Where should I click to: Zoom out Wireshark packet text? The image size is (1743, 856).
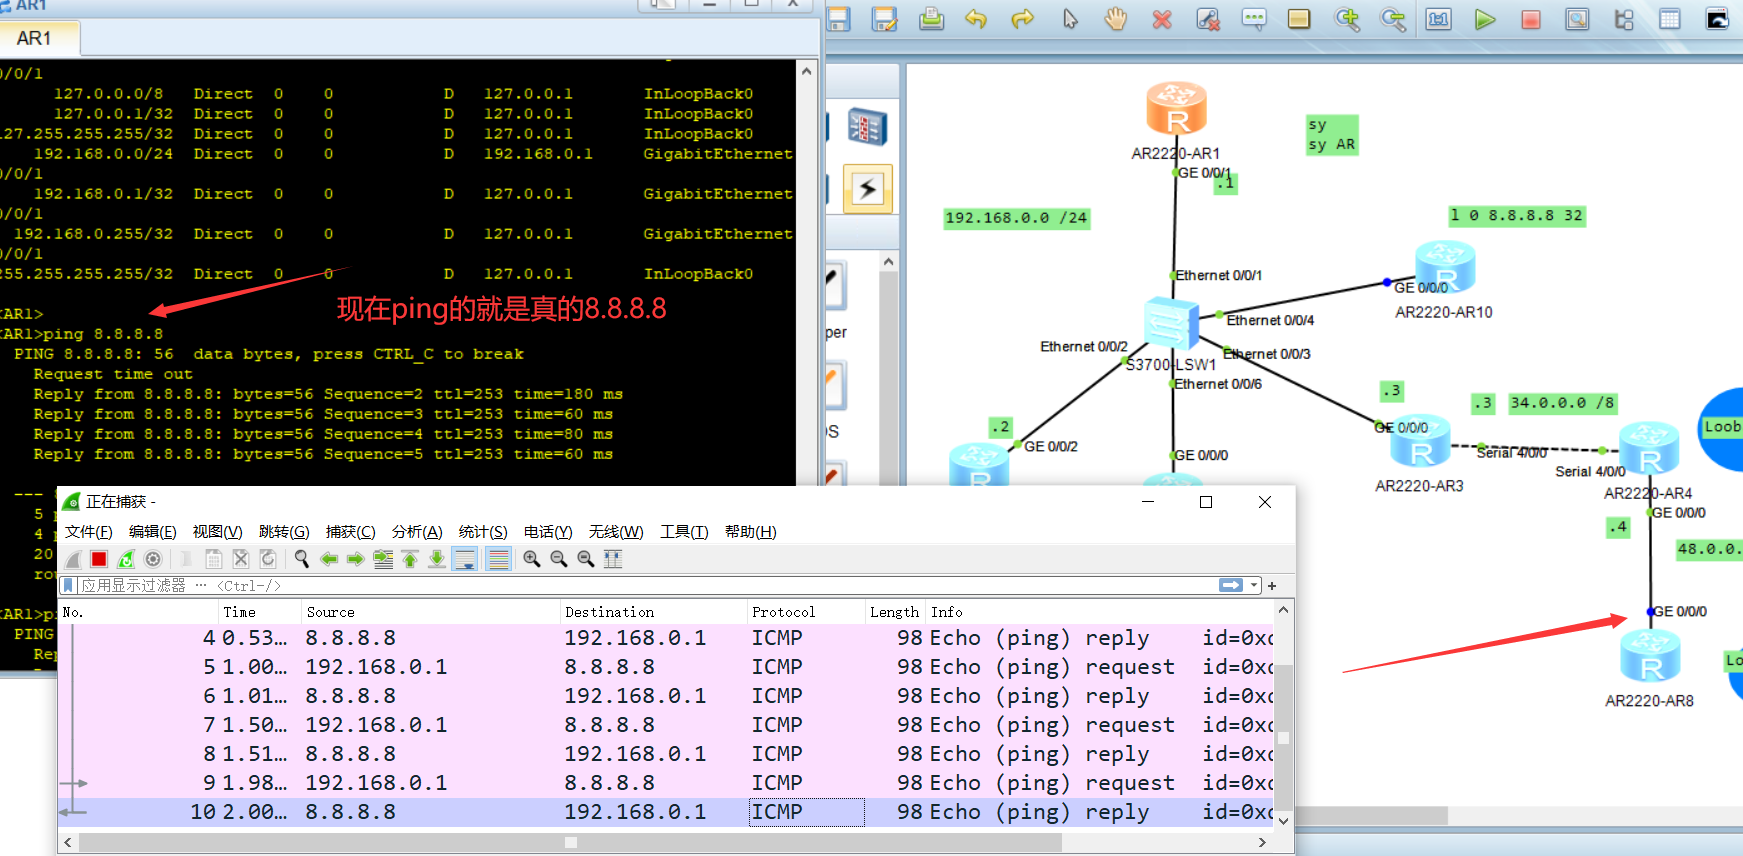pyautogui.click(x=559, y=559)
